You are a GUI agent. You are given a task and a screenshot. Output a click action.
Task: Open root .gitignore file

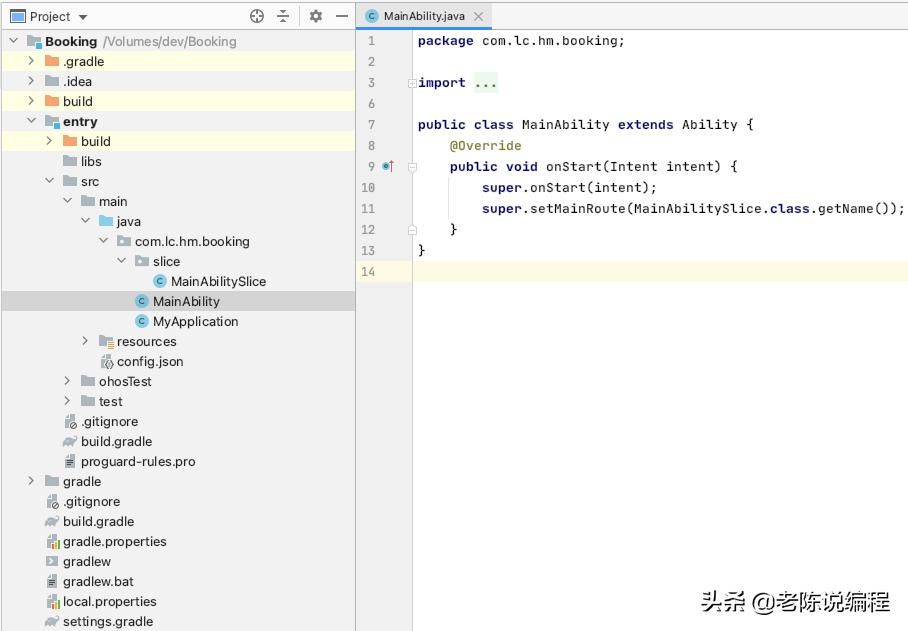click(91, 501)
